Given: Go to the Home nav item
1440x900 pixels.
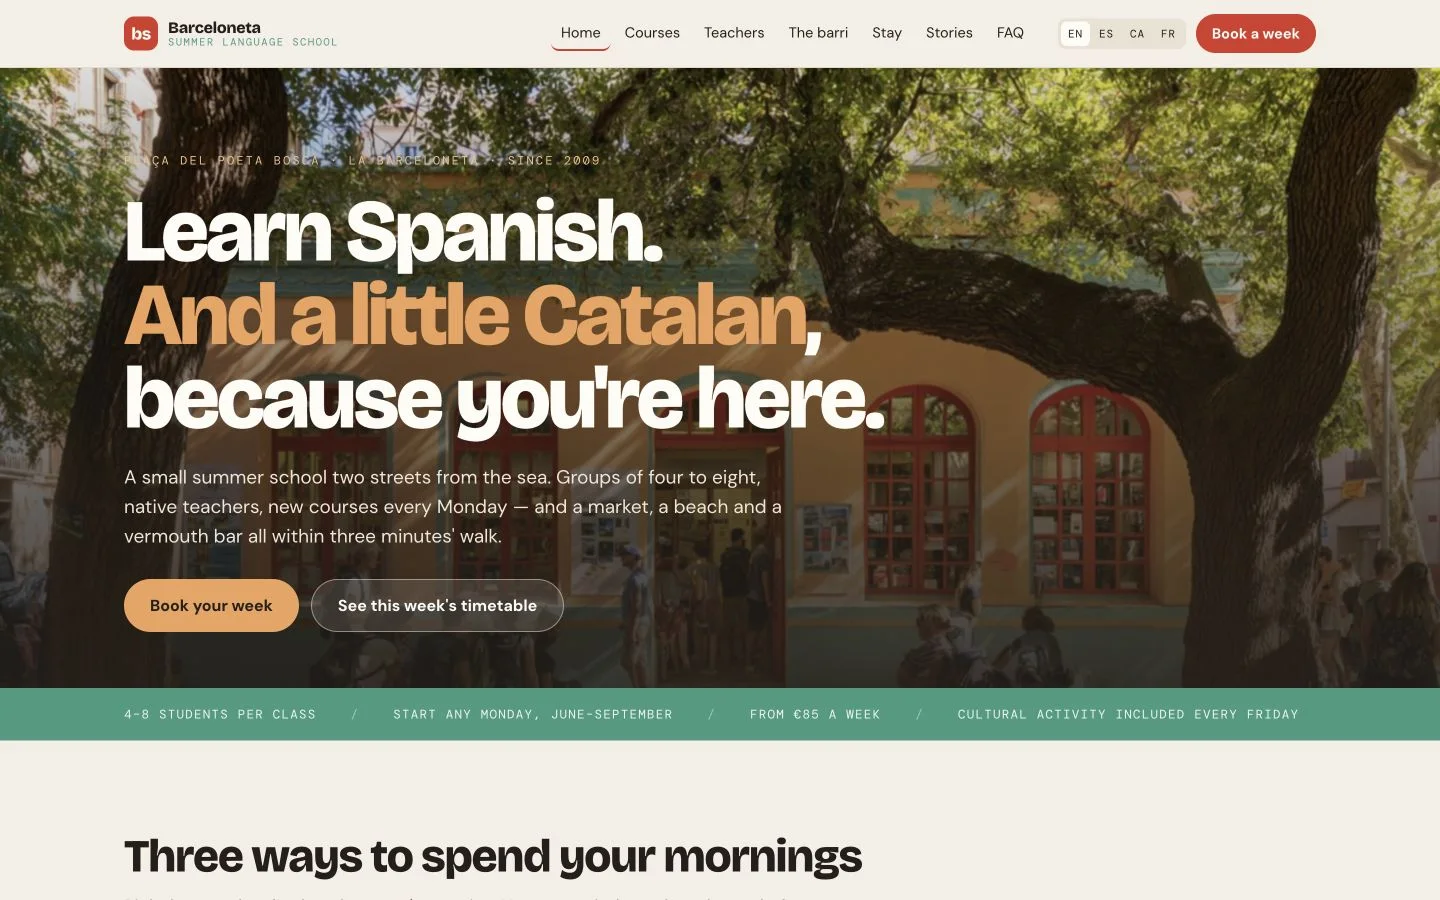Looking at the screenshot, I should tap(580, 33).
